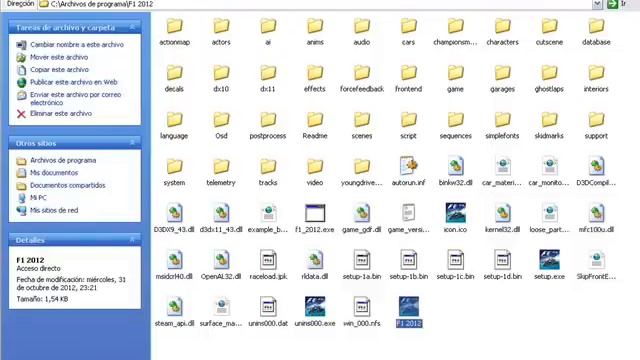Select the loose_part... file icon
The height and width of the screenshot is (360, 640).
[x=549, y=213]
